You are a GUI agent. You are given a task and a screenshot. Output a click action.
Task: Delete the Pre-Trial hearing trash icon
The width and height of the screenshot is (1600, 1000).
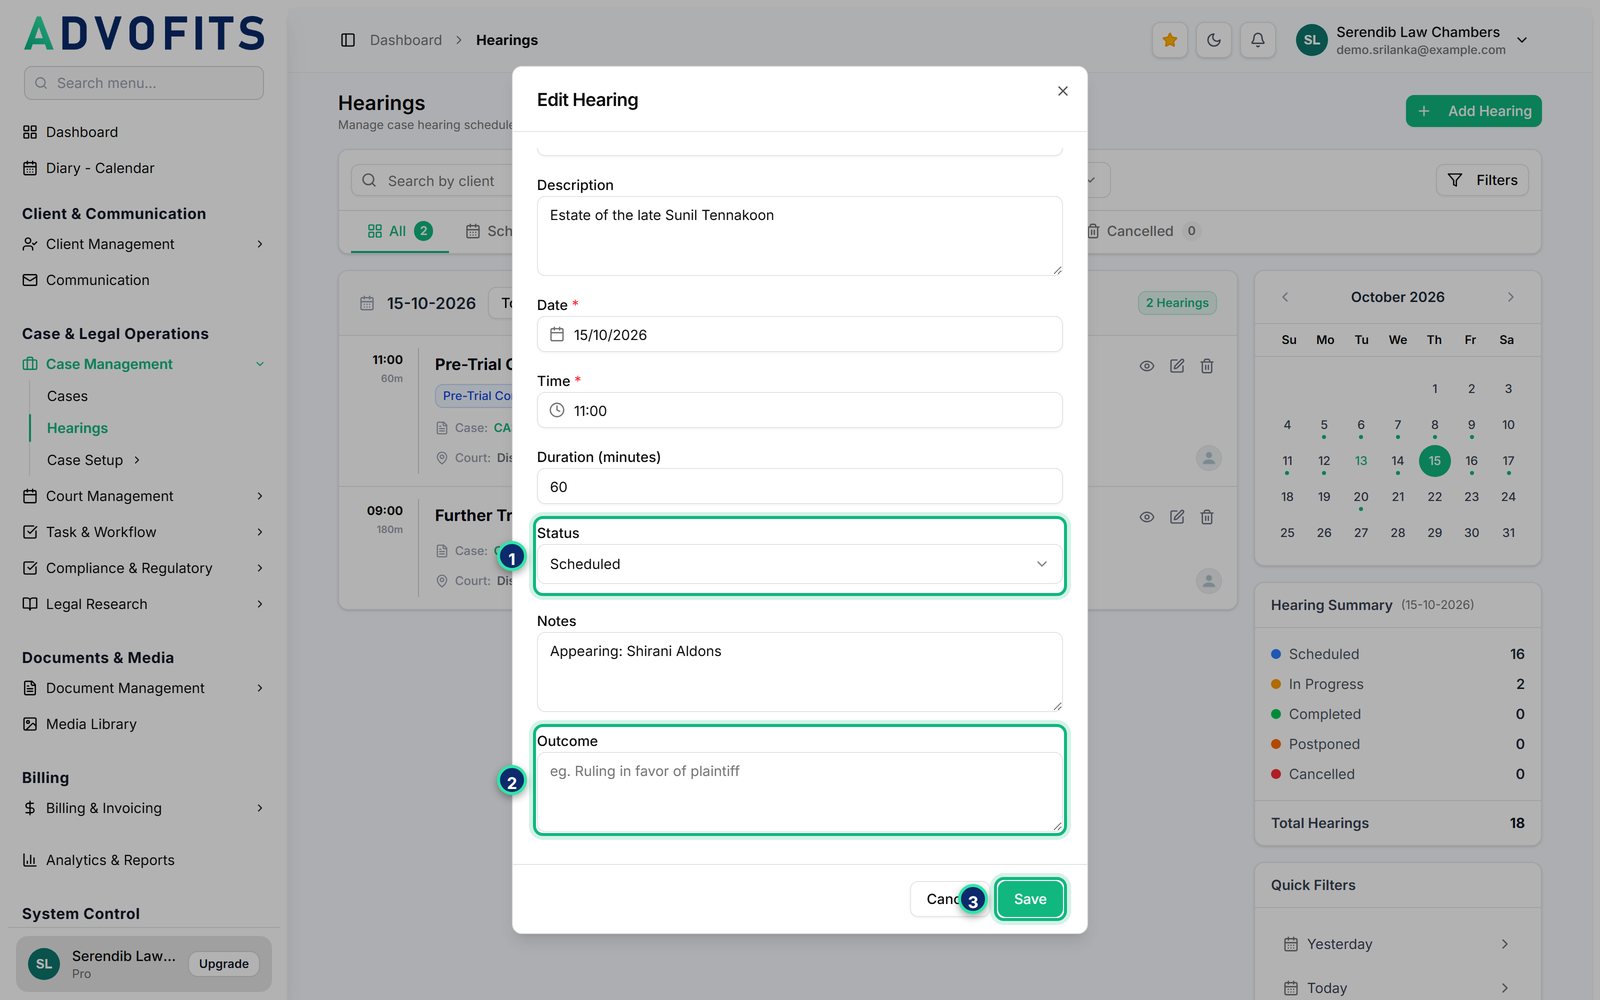coord(1207,366)
